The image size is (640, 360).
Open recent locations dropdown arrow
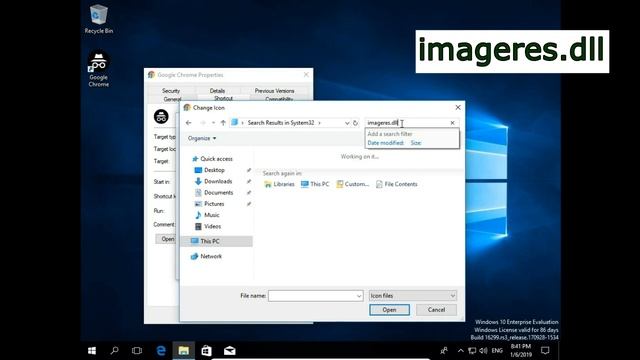(x=213, y=122)
